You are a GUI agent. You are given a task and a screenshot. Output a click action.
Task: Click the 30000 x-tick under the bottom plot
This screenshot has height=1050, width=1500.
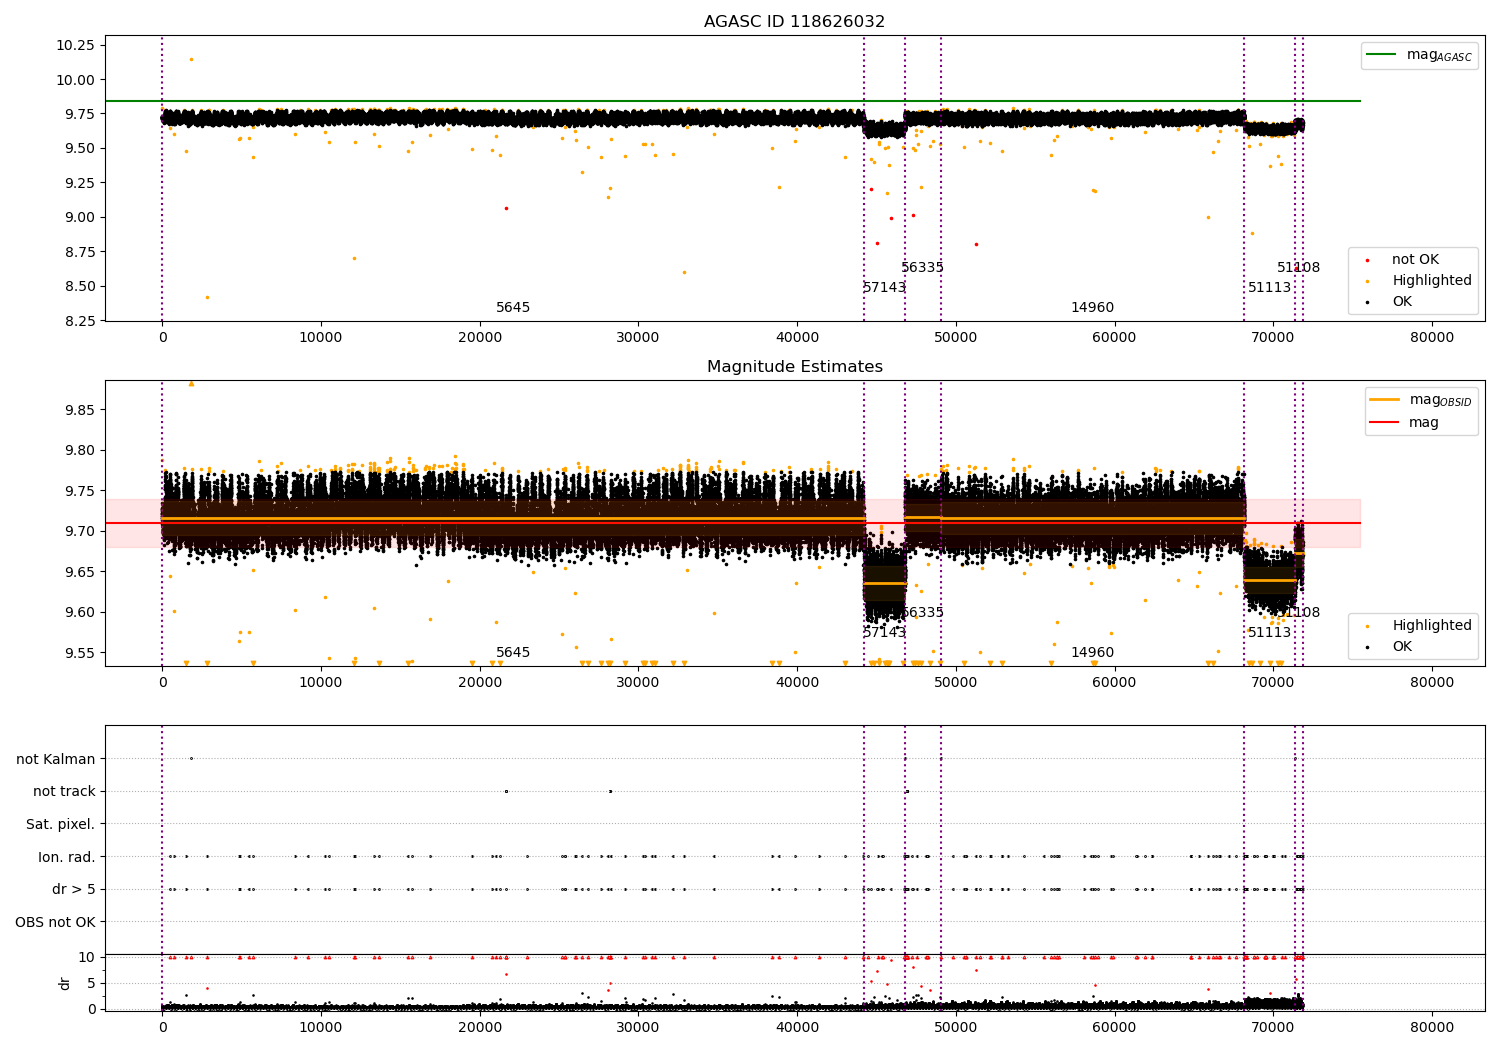pyautogui.click(x=638, y=1028)
